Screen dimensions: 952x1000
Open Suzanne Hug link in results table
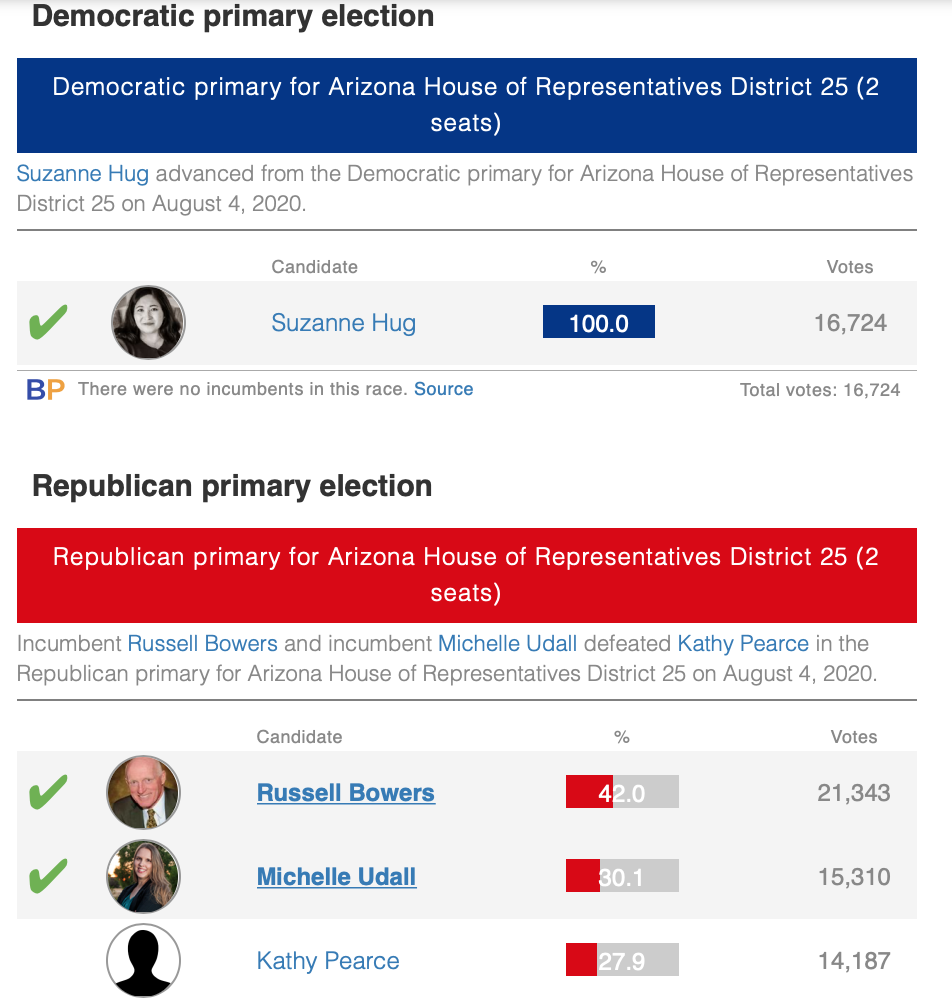point(343,323)
